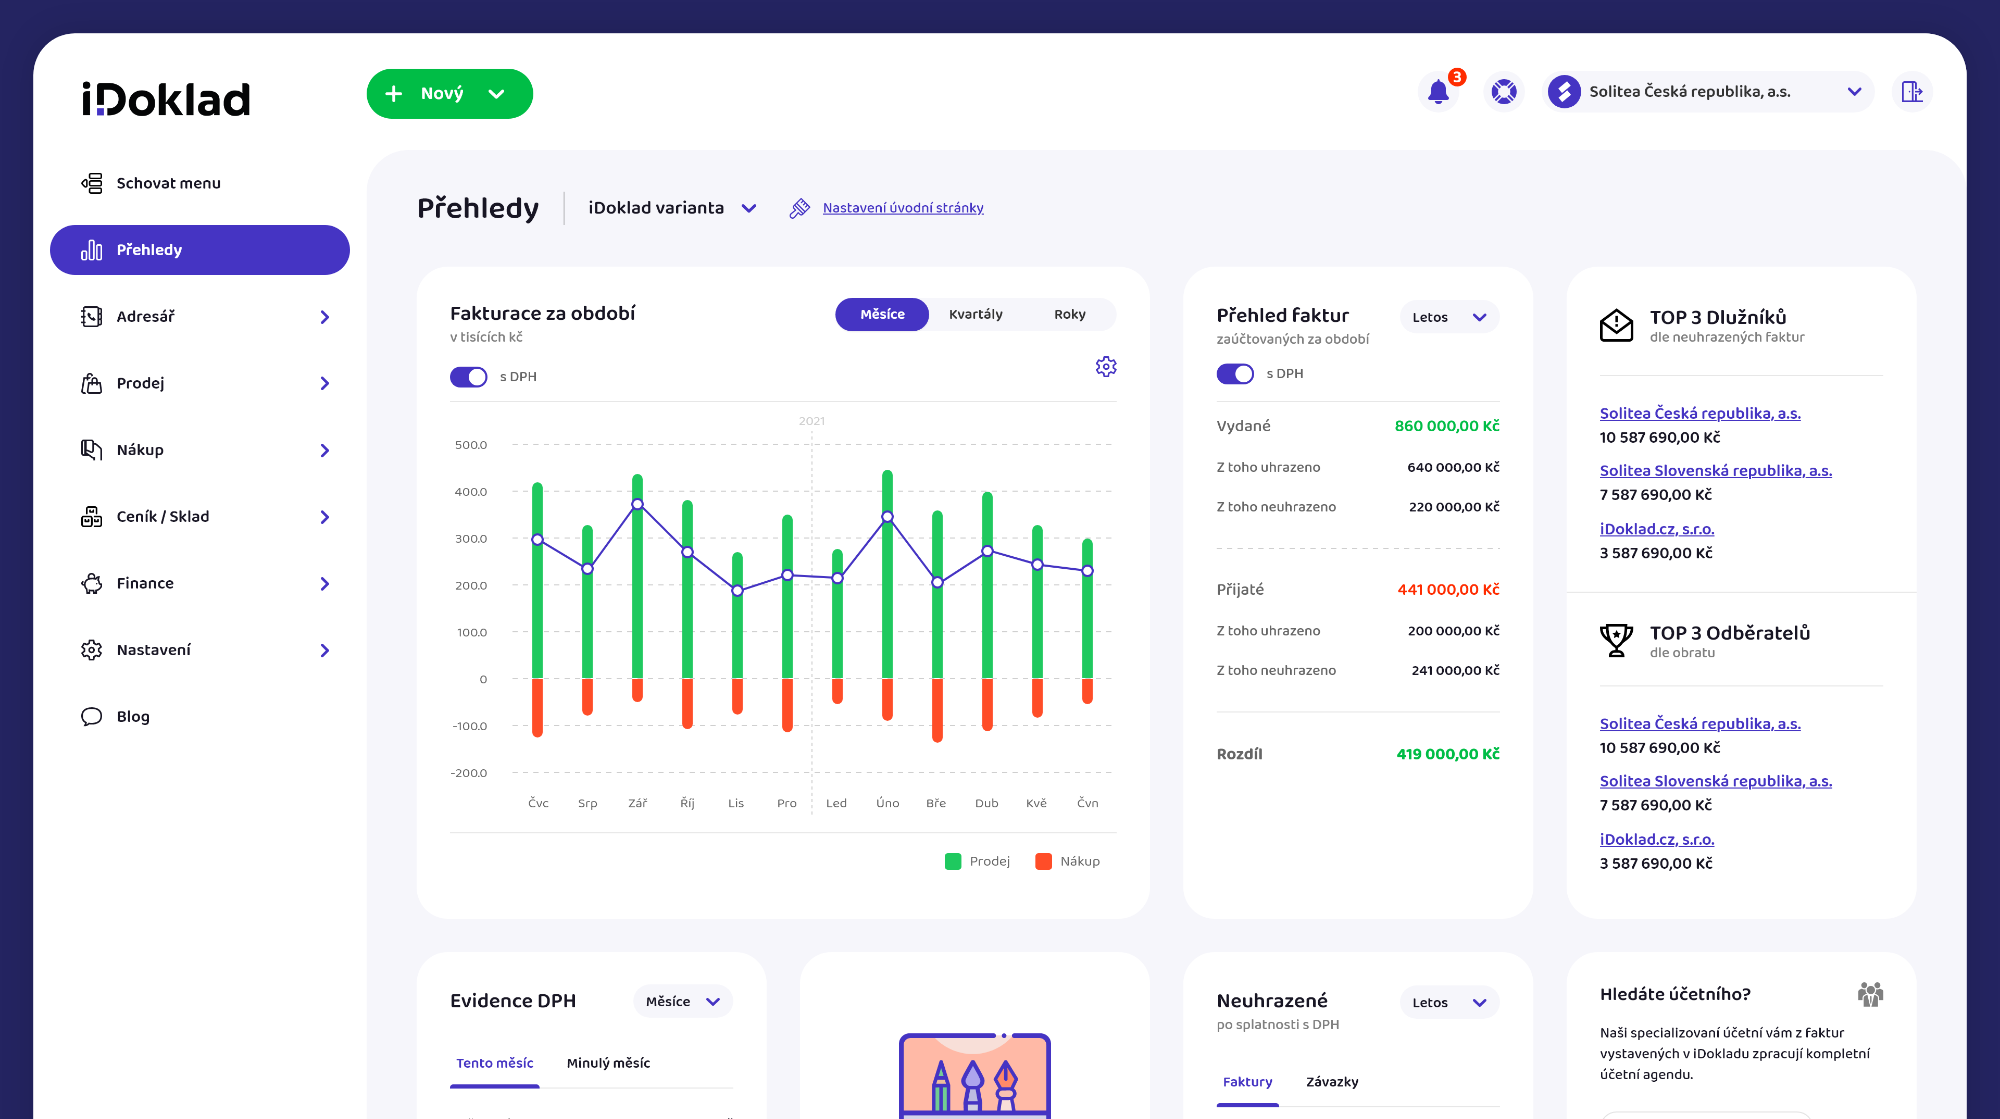Image resolution: width=2000 pixels, height=1119 pixels.
Task: Click the Finance piggy bank icon
Action: [92, 584]
